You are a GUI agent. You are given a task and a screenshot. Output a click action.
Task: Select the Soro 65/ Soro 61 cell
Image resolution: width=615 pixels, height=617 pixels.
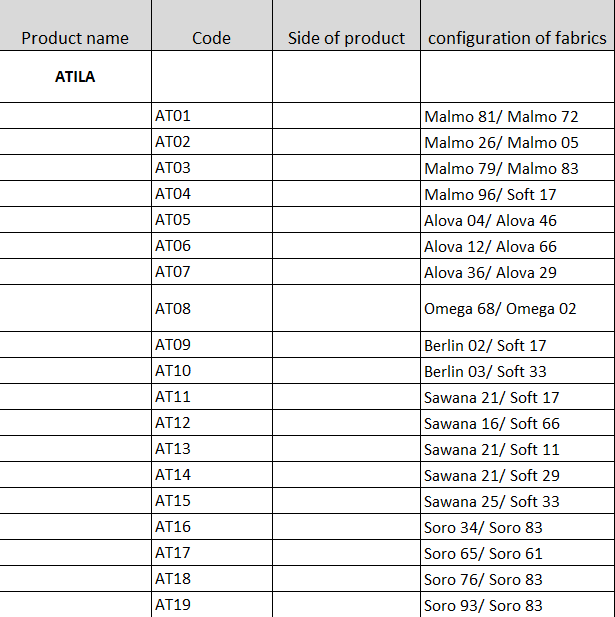tap(517, 554)
